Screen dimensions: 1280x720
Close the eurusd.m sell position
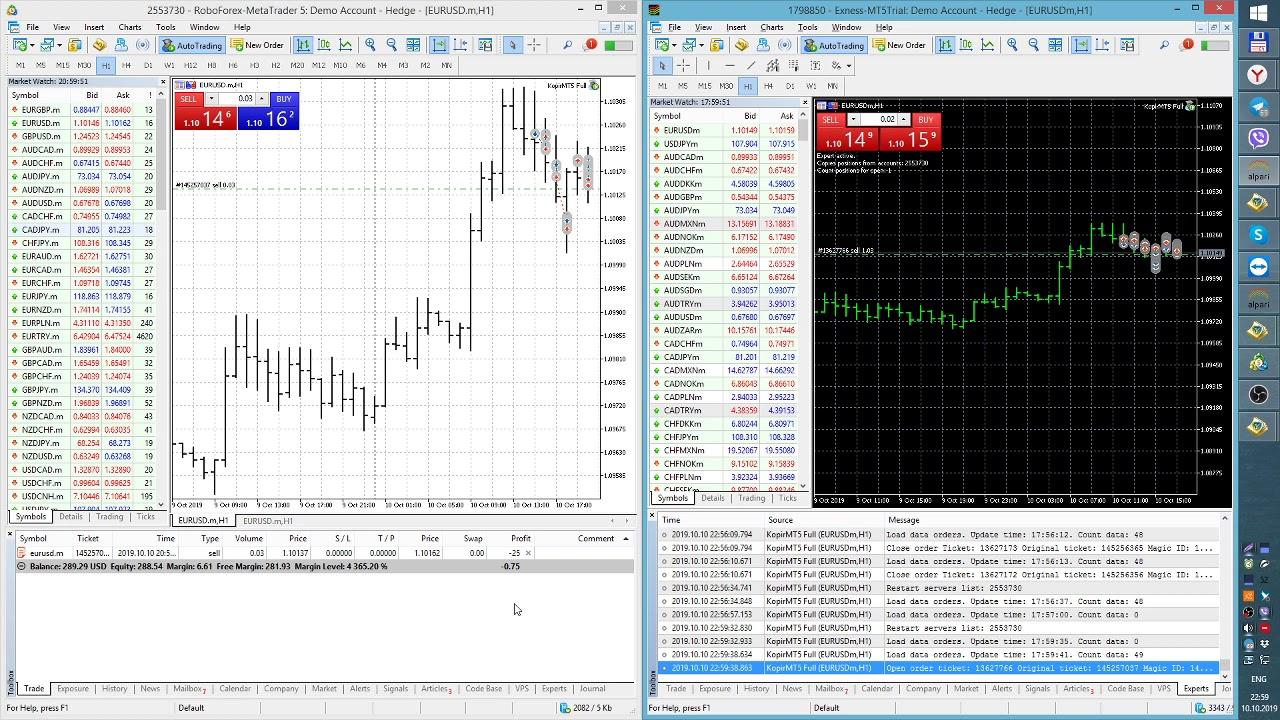pos(528,553)
